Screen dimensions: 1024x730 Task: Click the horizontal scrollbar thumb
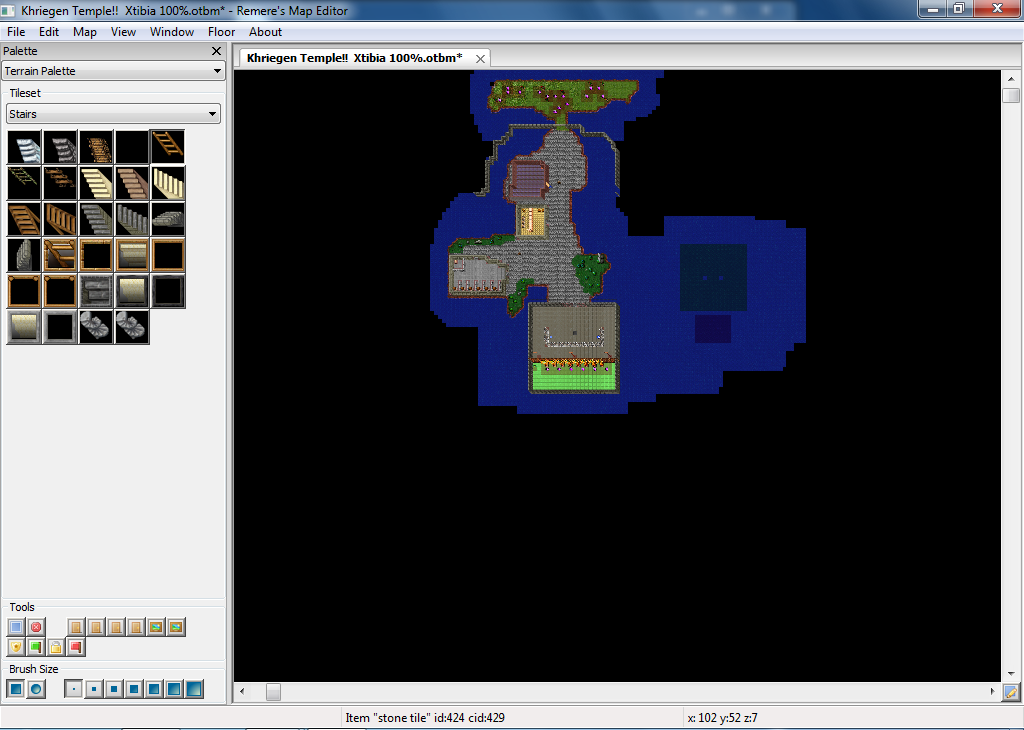pos(273,691)
